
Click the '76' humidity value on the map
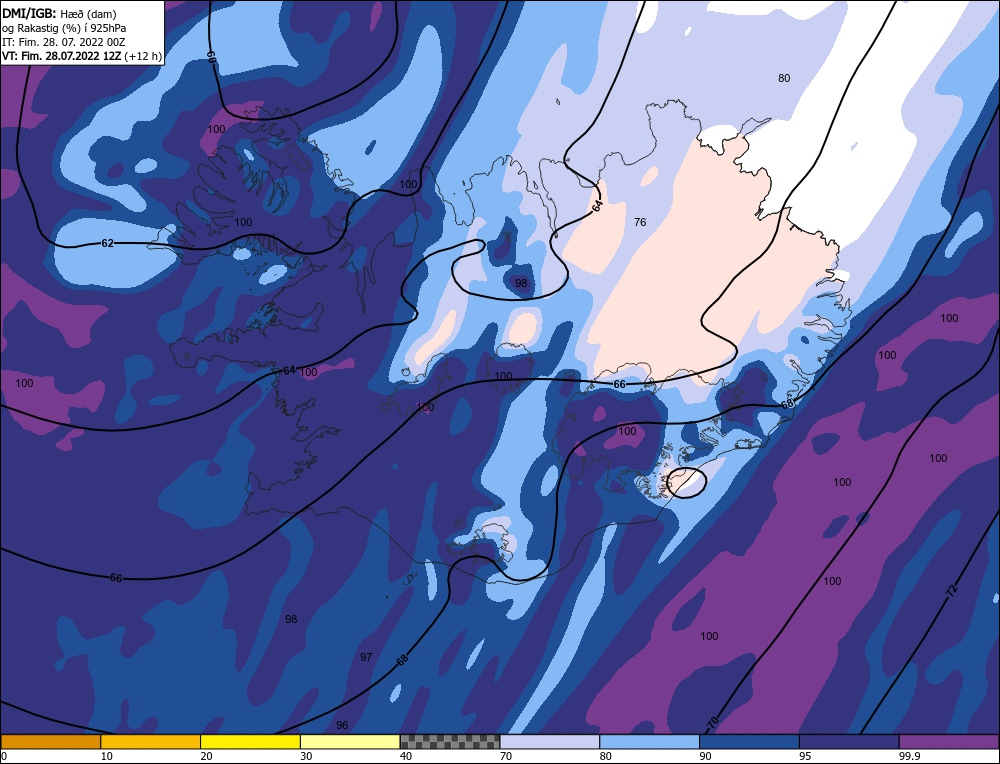tap(640, 222)
